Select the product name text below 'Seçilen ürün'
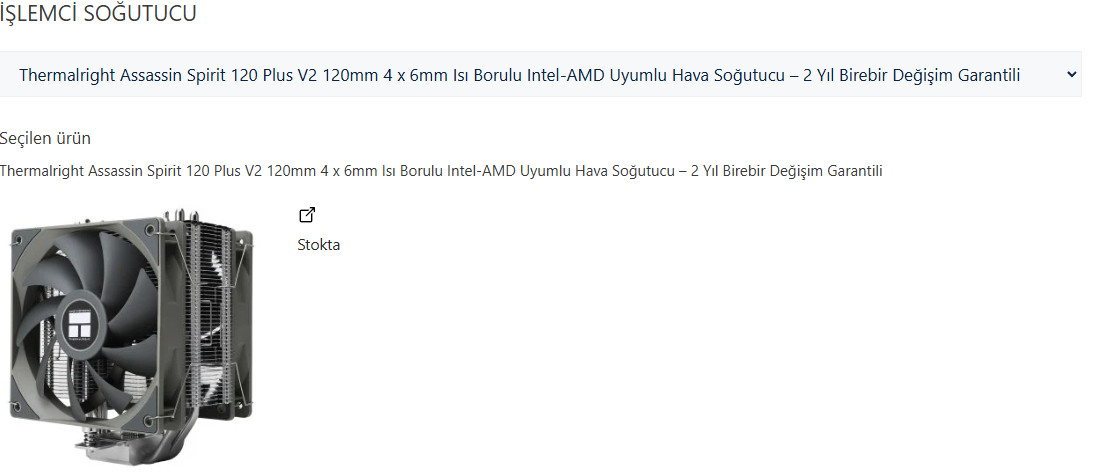Image resolution: width=1108 pixels, height=474 pixels. pyautogui.click(x=441, y=171)
